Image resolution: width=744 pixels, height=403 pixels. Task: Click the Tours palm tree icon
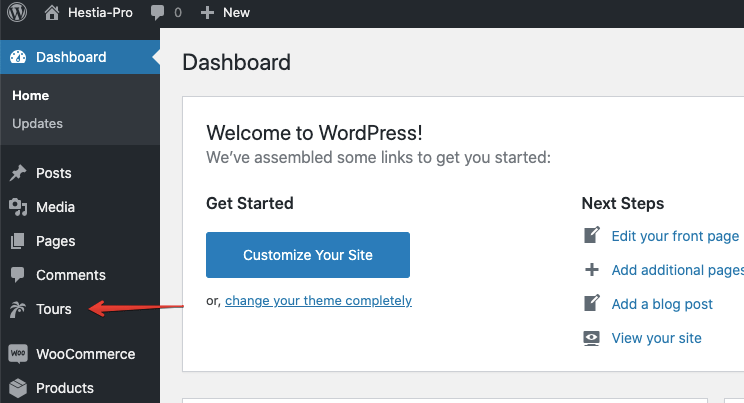(x=18, y=309)
